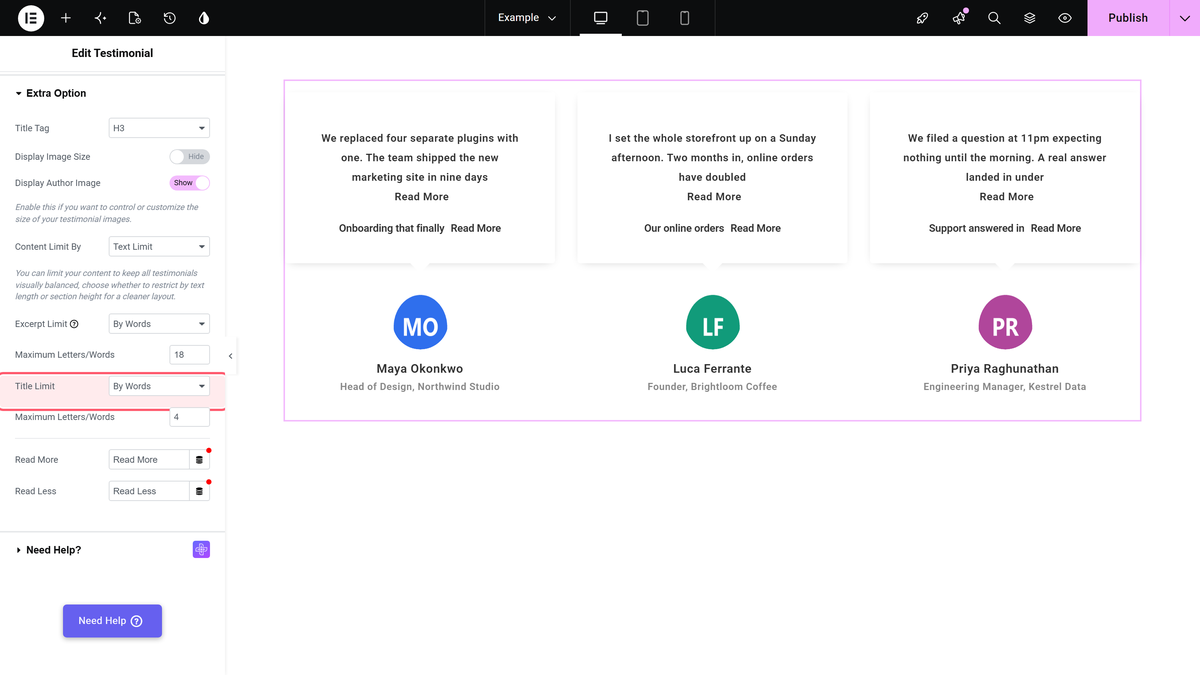This screenshot has height=675, width=1200.
Task: Click 'Founder, Brightloom Coffee' text
Action: (713, 387)
